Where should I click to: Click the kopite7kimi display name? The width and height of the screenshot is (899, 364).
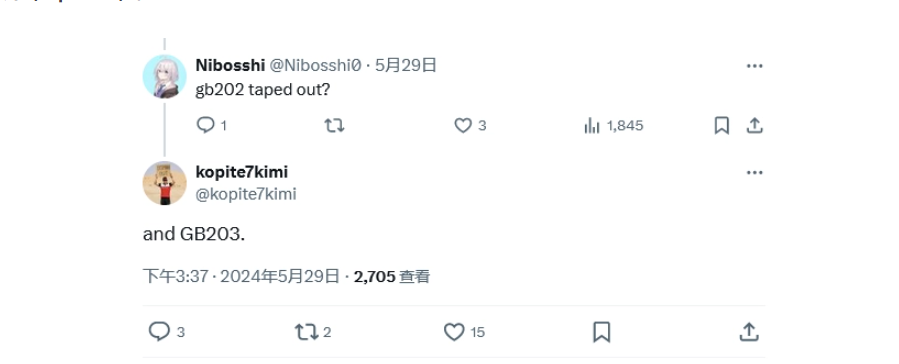[241, 172]
